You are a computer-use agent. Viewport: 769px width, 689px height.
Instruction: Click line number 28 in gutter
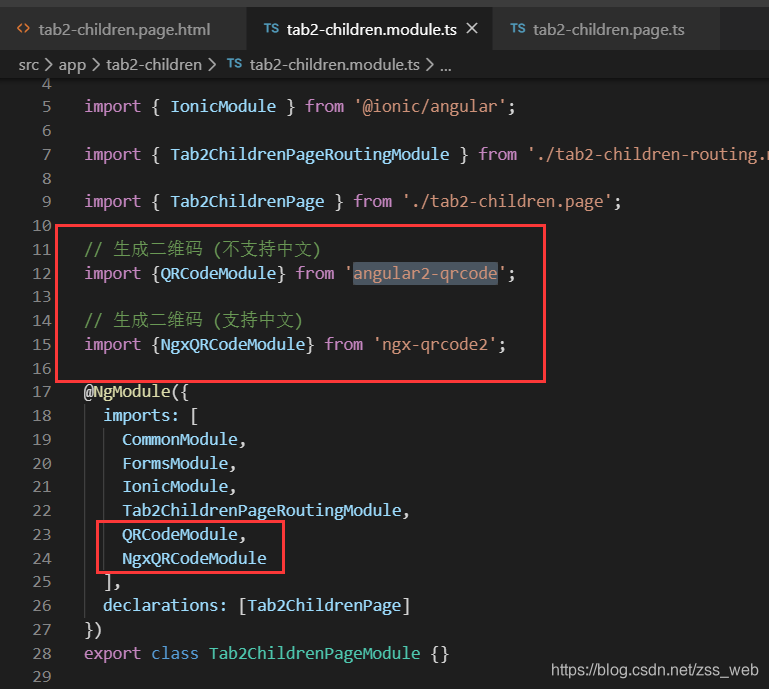(x=42, y=654)
